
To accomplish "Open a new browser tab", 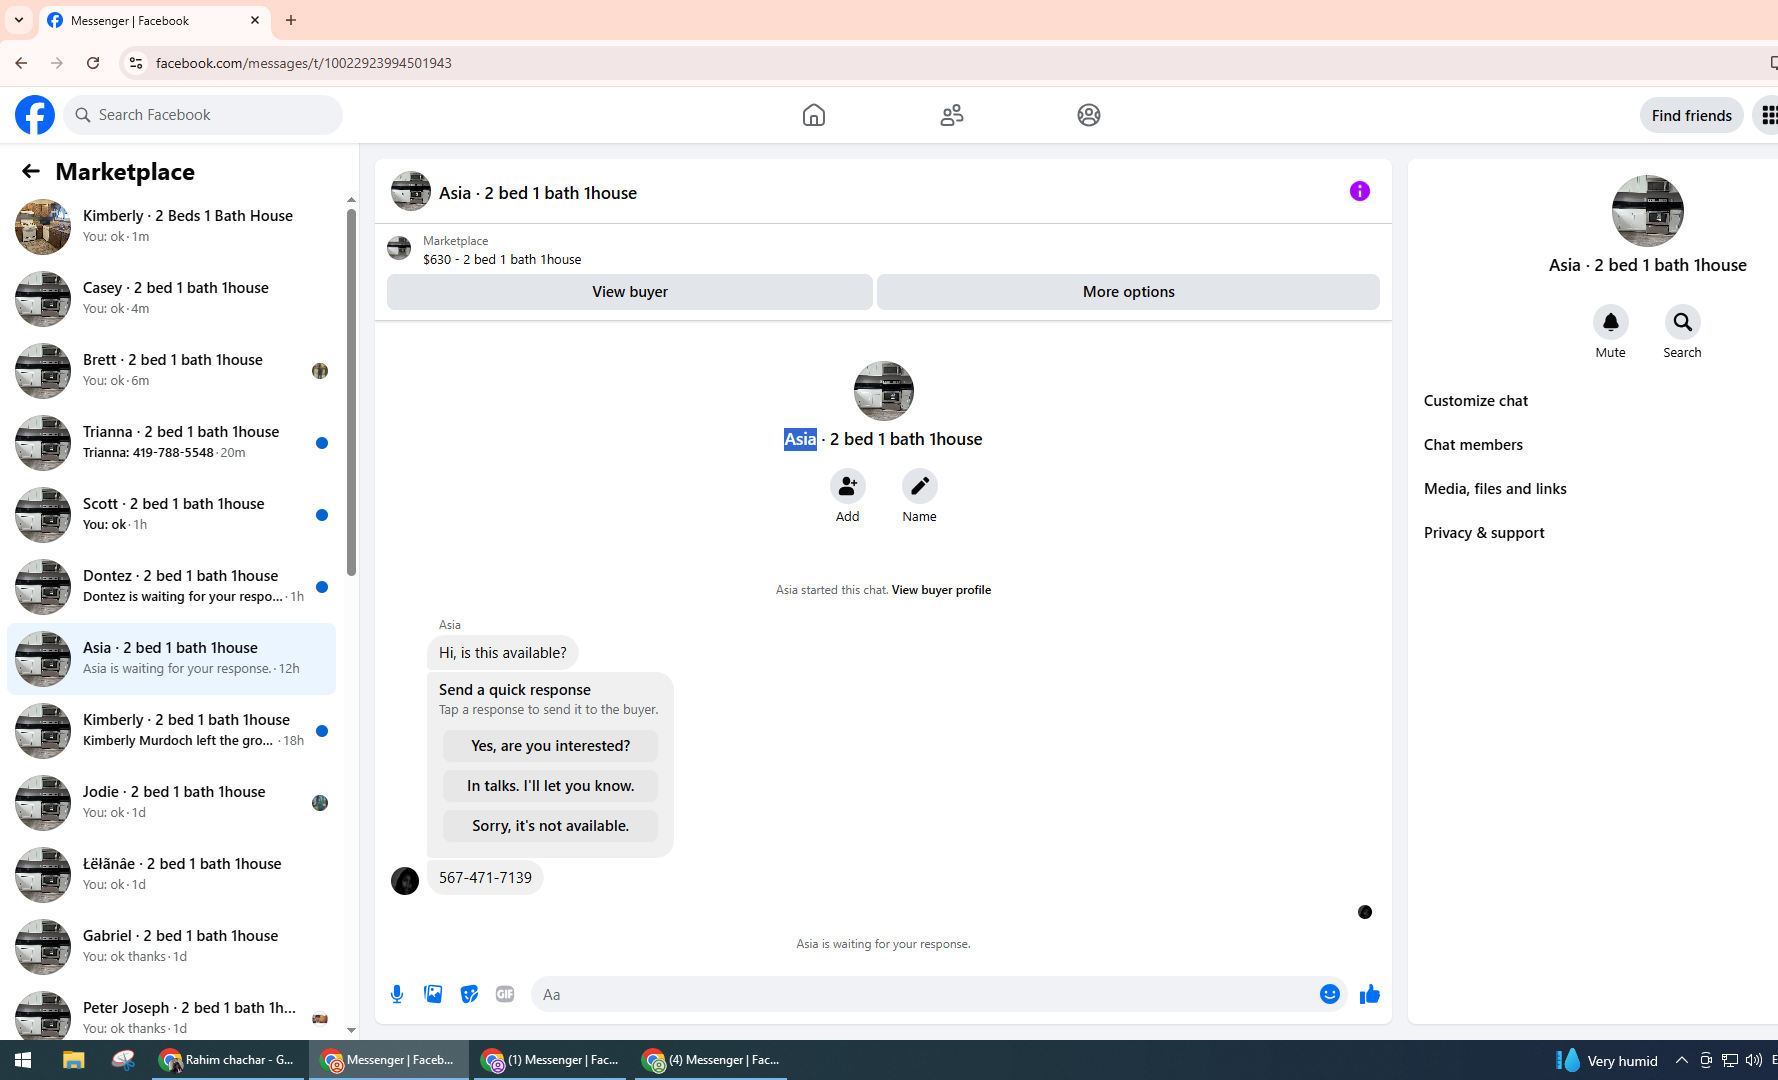I will click(x=291, y=20).
